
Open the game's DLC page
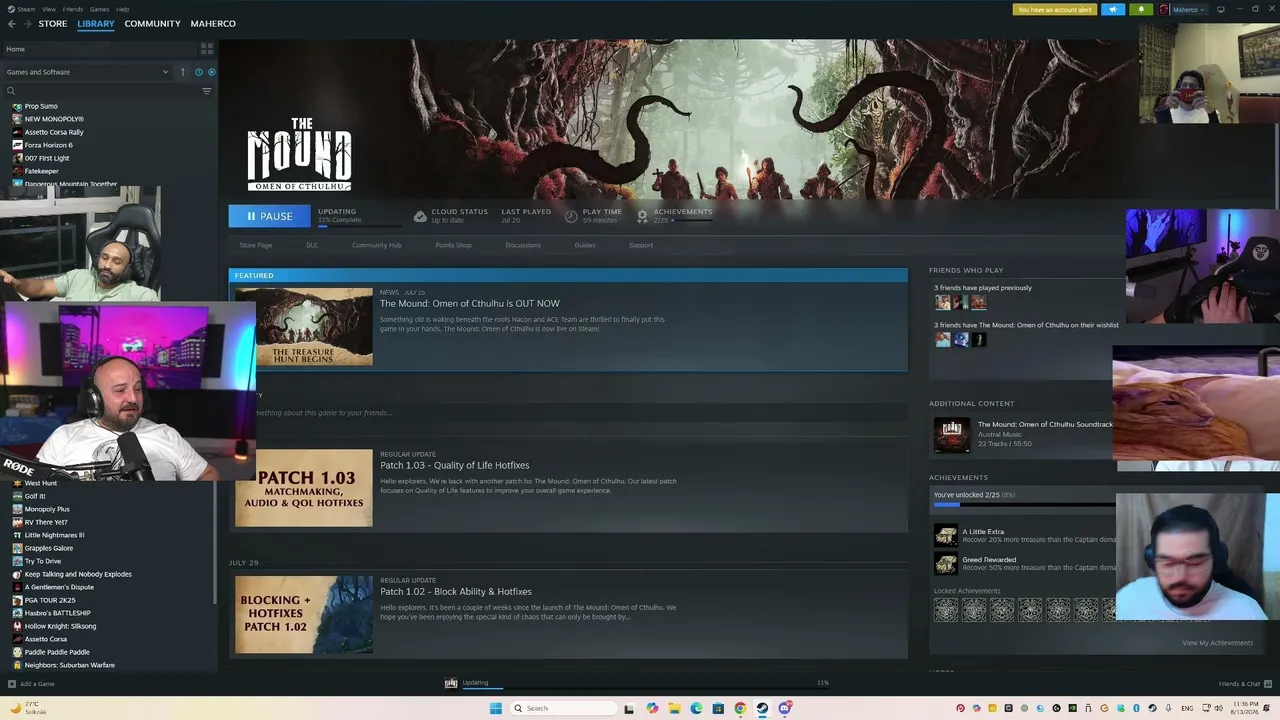tap(312, 245)
